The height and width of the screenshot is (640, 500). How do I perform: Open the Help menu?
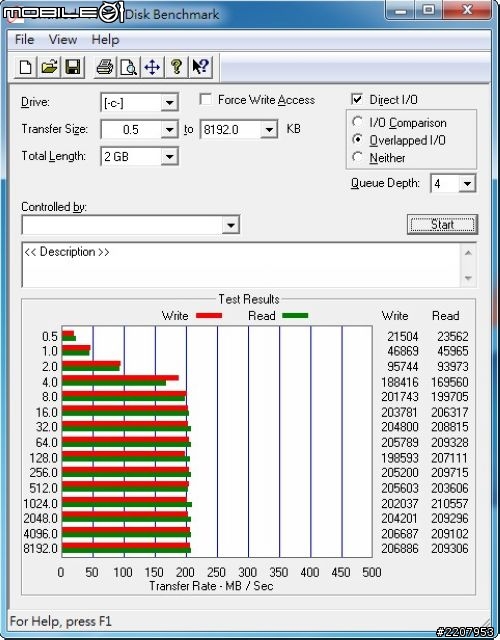click(x=105, y=40)
